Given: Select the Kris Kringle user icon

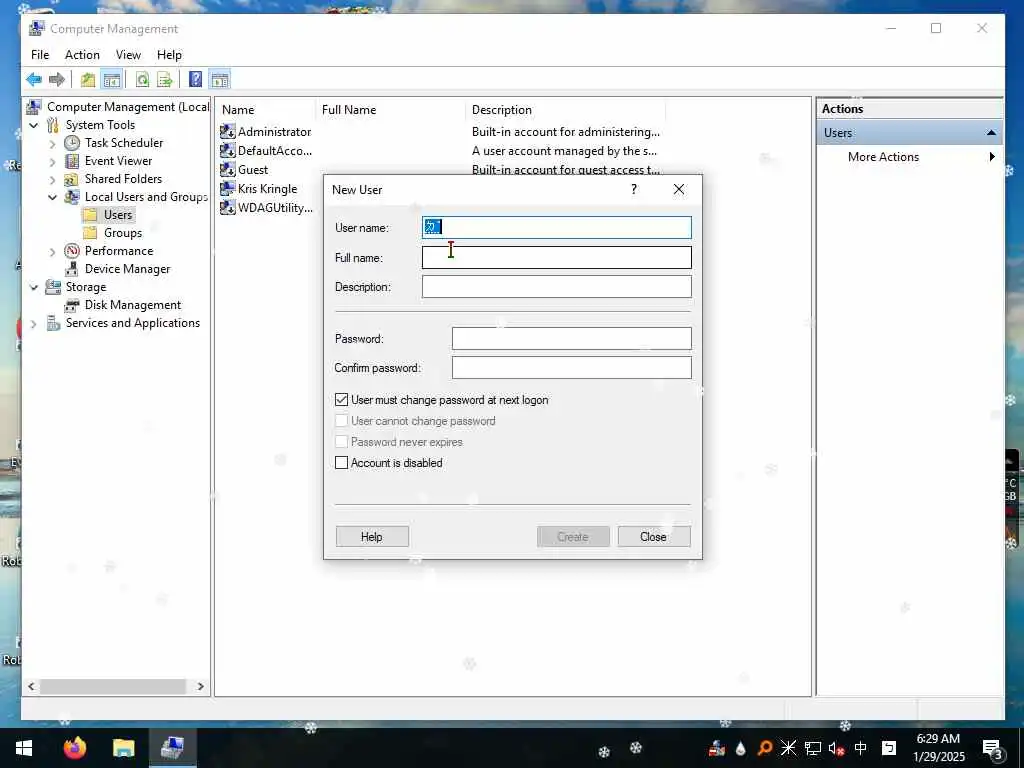Looking at the screenshot, I should tap(227, 188).
